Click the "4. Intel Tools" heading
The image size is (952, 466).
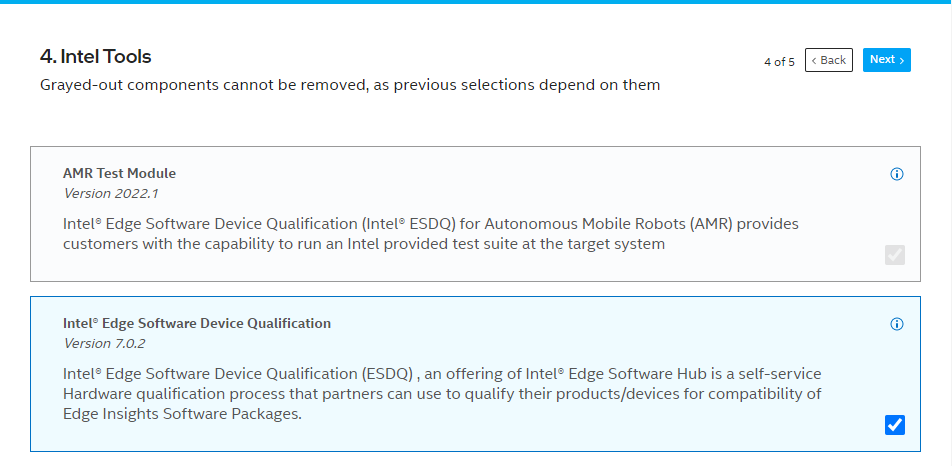(x=96, y=57)
